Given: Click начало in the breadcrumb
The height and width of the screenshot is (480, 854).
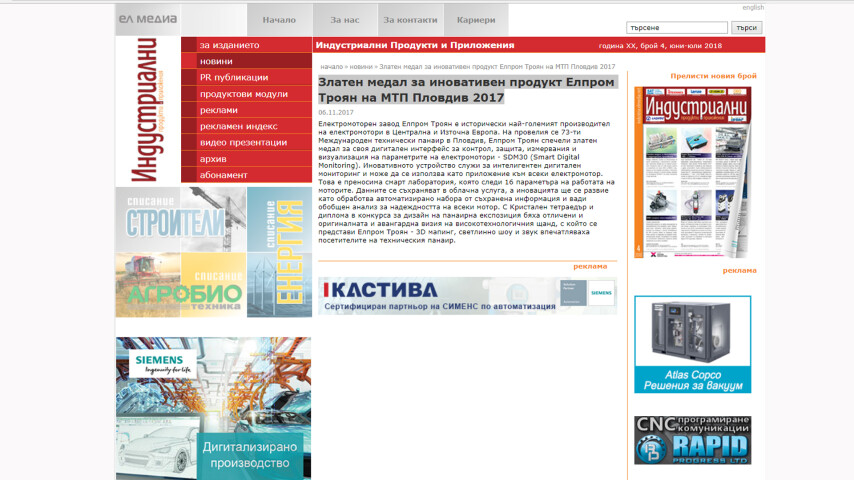Looking at the screenshot, I should (x=331, y=66).
